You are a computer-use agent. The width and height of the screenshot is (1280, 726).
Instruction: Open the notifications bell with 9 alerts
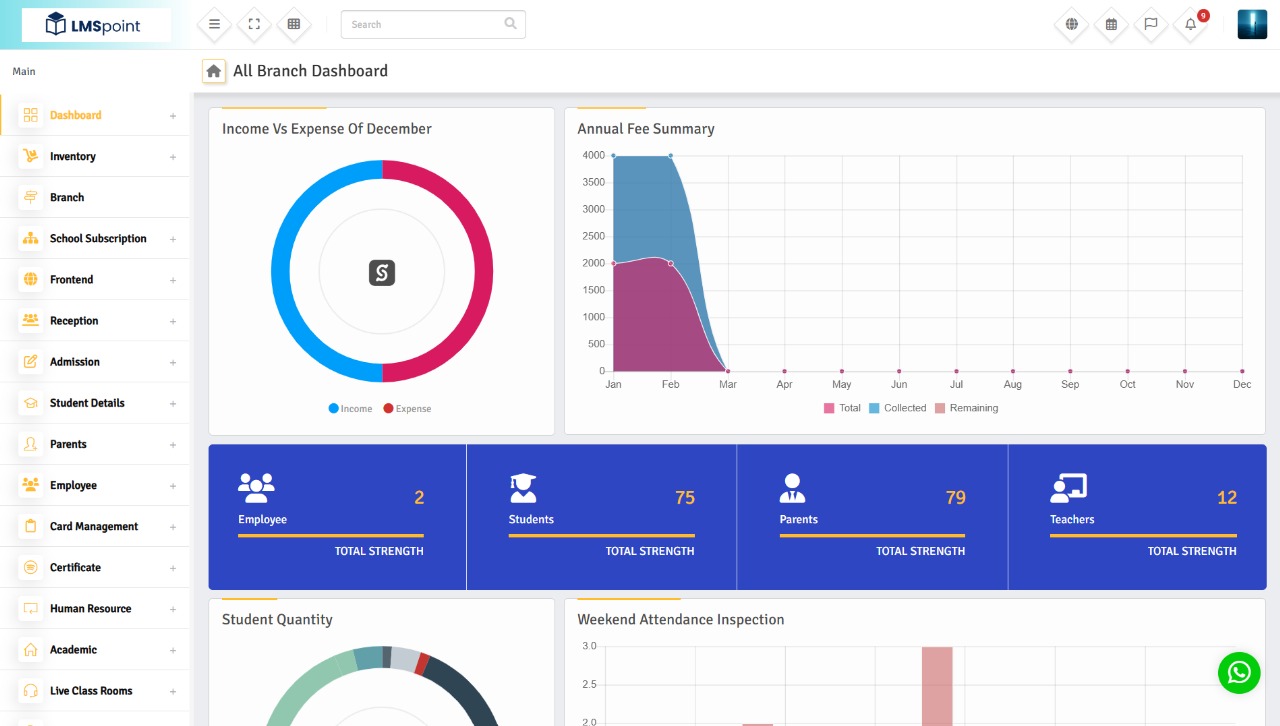pyautogui.click(x=1189, y=24)
